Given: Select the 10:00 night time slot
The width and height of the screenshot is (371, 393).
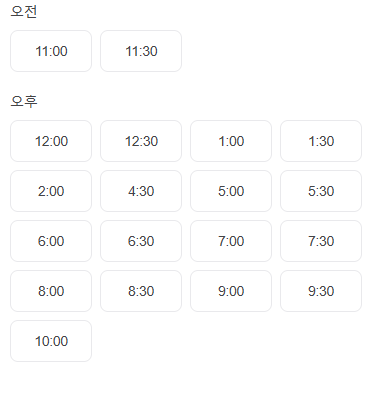Looking at the screenshot, I should [x=51, y=341].
